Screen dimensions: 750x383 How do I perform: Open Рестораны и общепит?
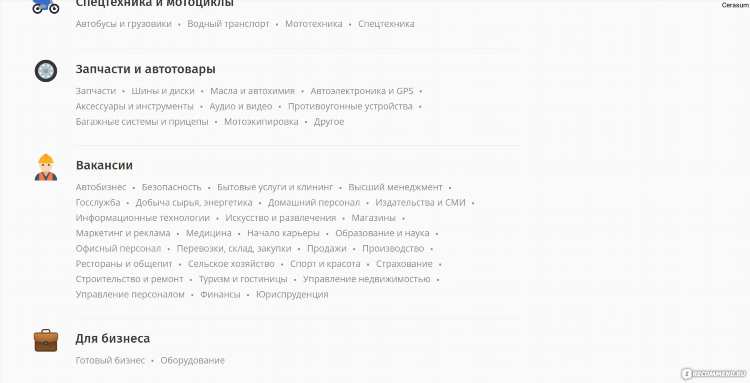(x=124, y=263)
